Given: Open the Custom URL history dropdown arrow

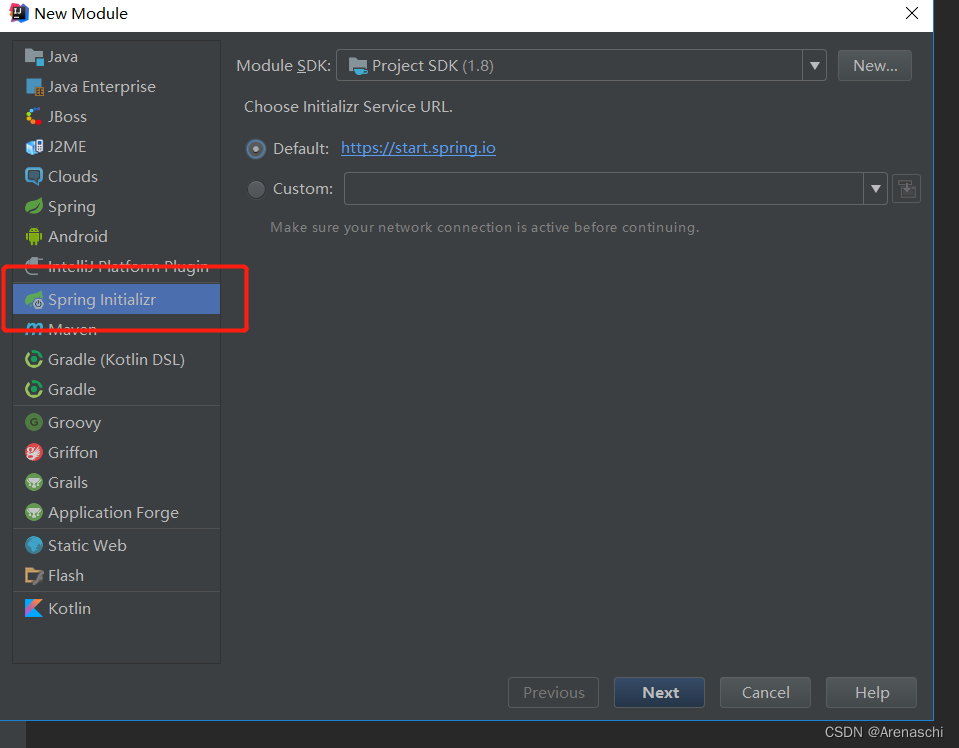Looking at the screenshot, I should pyautogui.click(x=875, y=188).
